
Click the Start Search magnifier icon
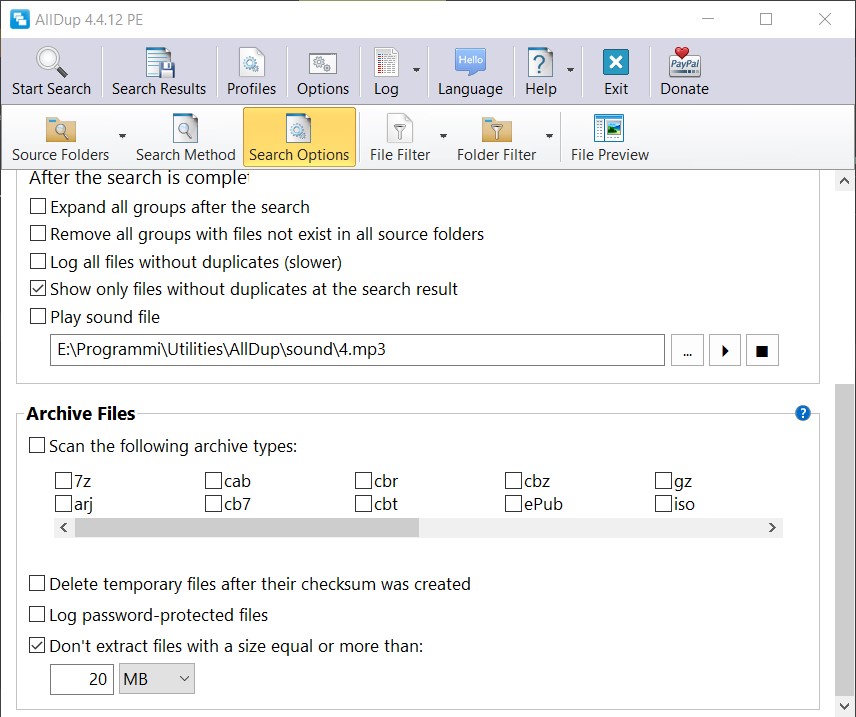click(x=52, y=62)
